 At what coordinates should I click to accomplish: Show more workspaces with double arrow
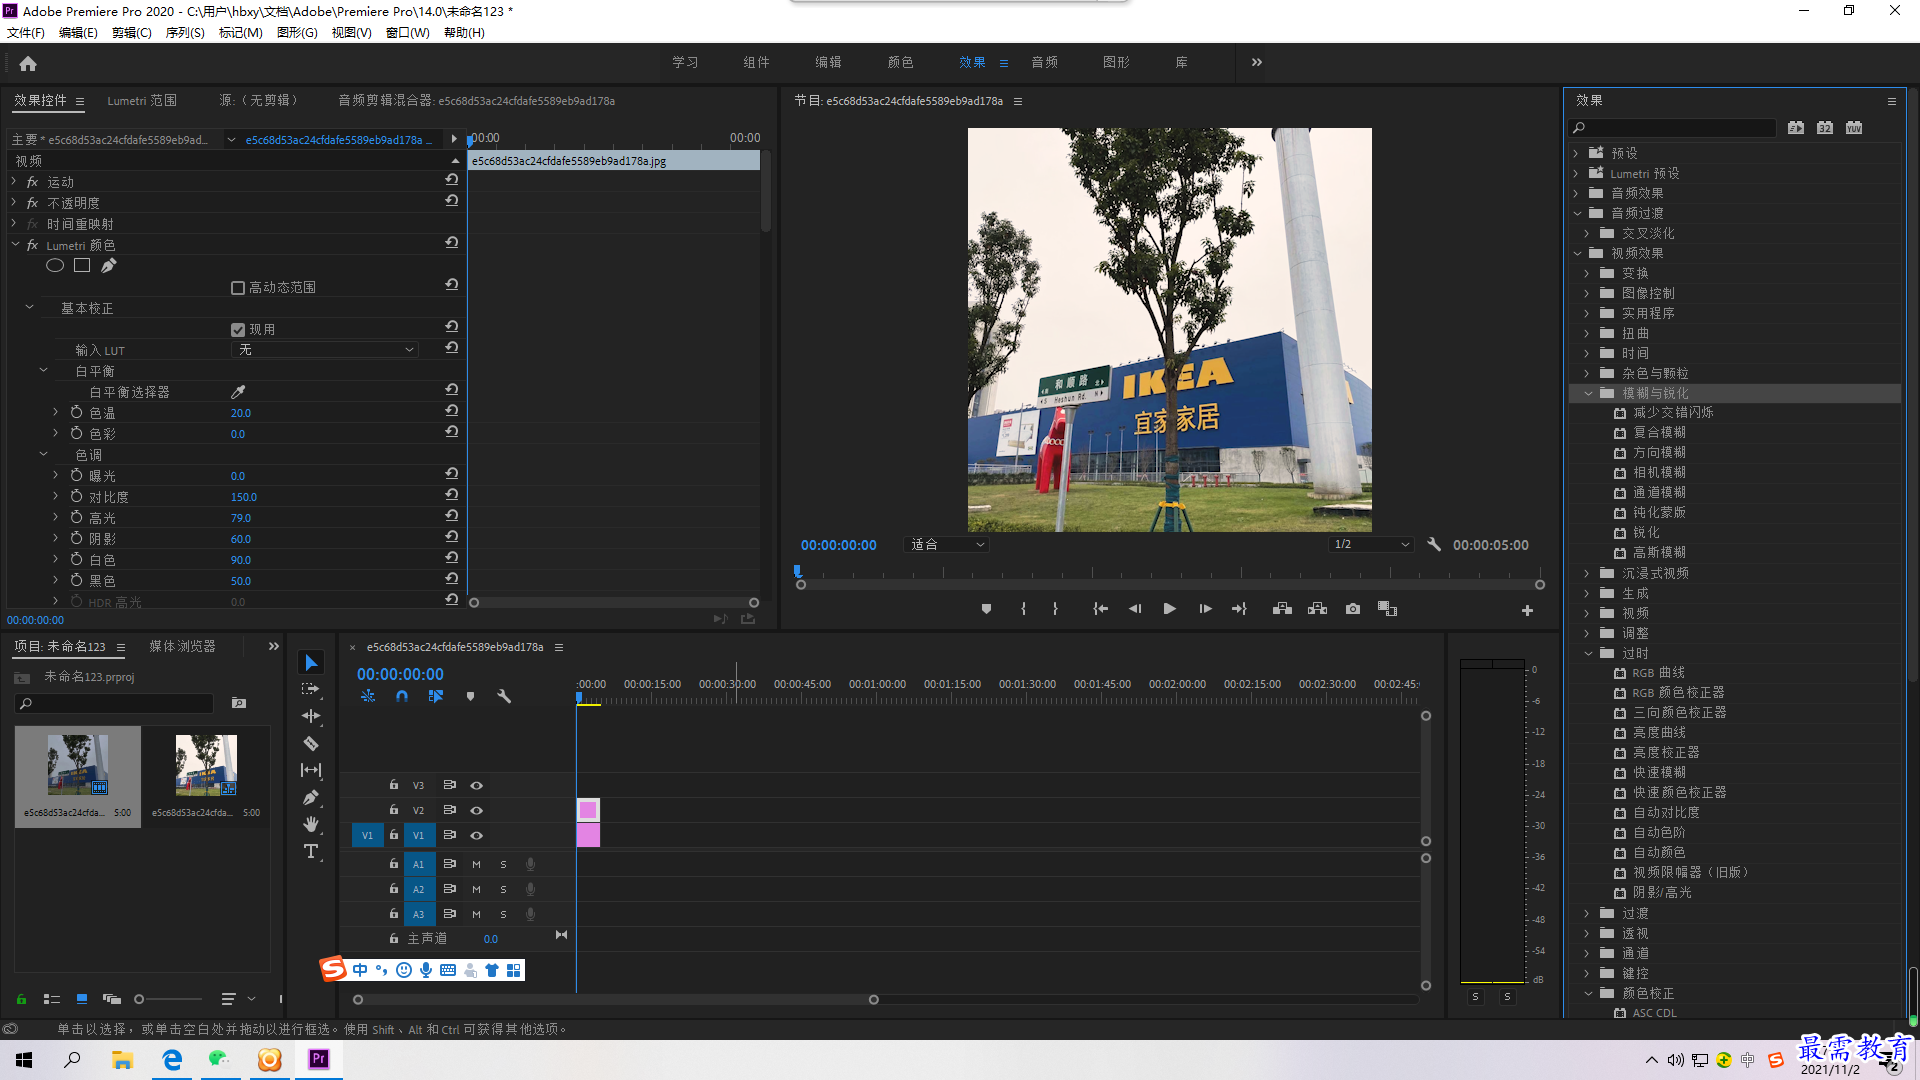click(1257, 62)
